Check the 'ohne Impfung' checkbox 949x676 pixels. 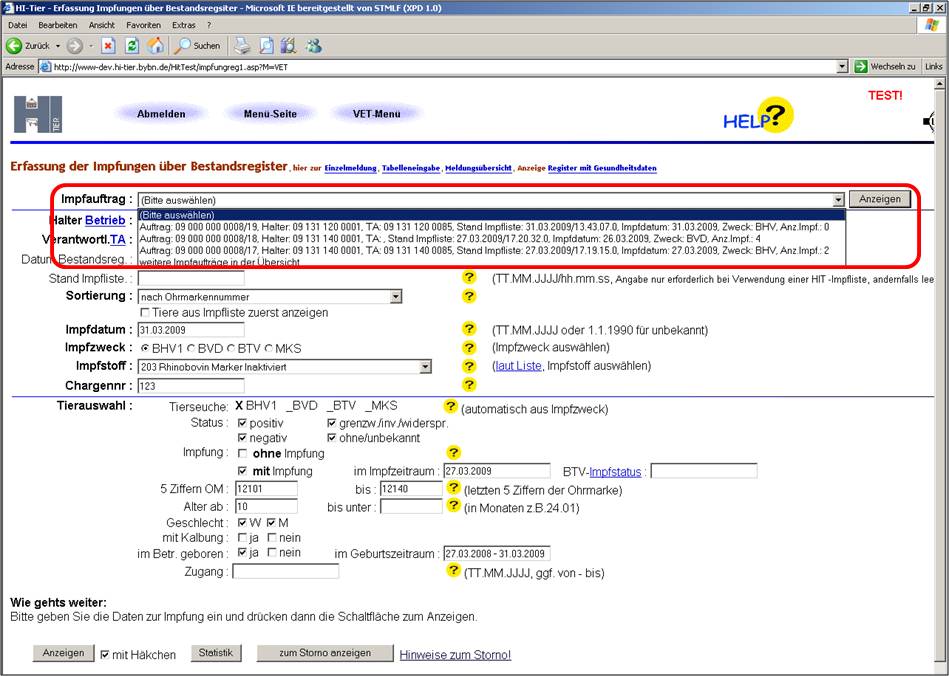point(243,453)
